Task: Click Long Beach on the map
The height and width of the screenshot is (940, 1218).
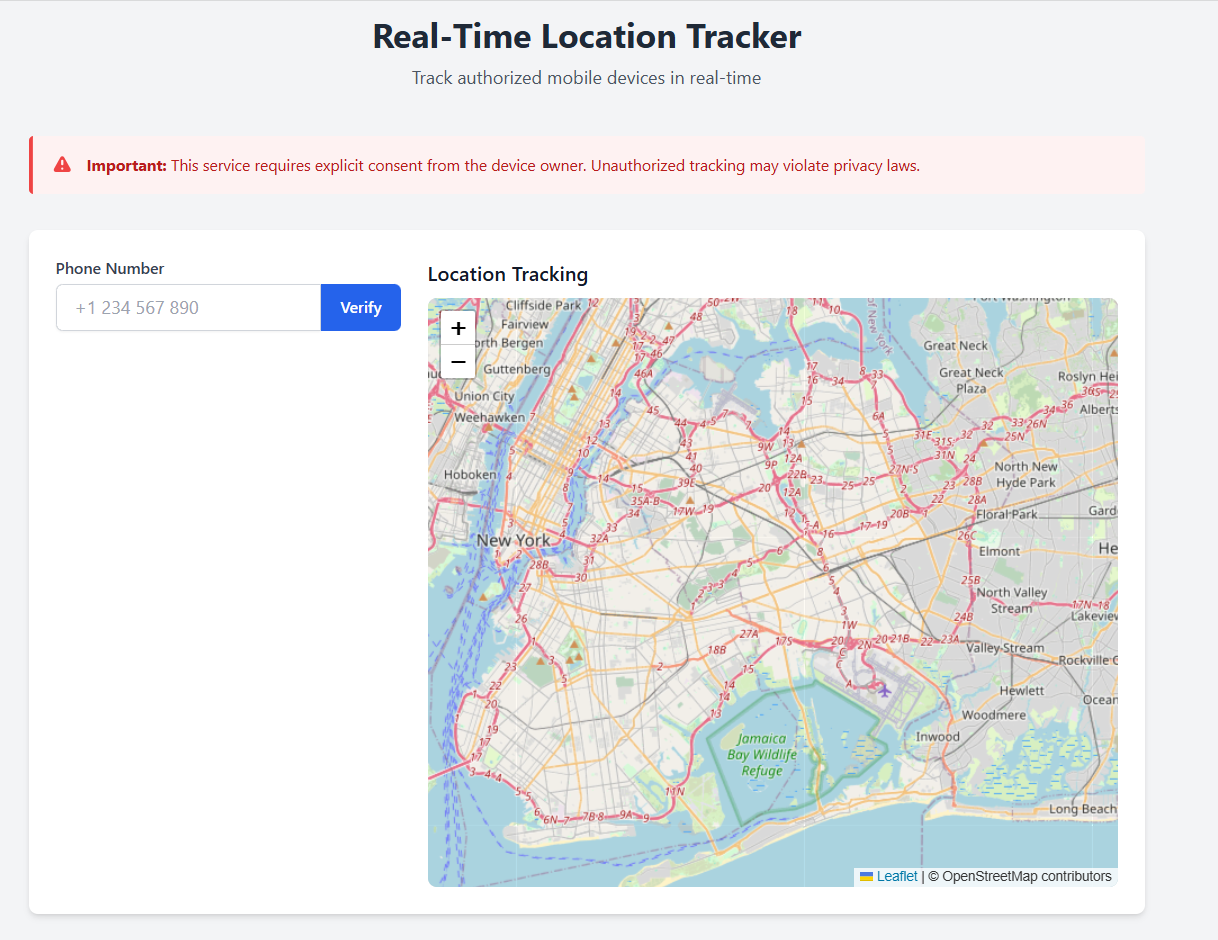Action: tap(1083, 809)
